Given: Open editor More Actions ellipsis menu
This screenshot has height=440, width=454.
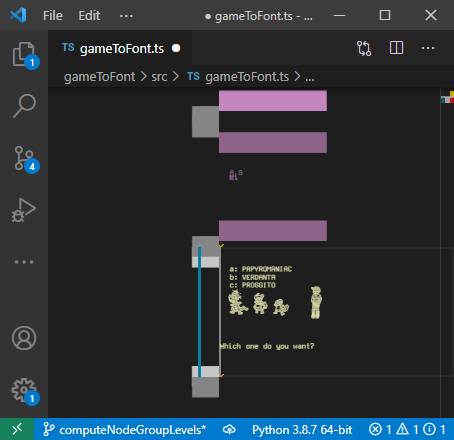Looking at the screenshot, I should 428,48.
